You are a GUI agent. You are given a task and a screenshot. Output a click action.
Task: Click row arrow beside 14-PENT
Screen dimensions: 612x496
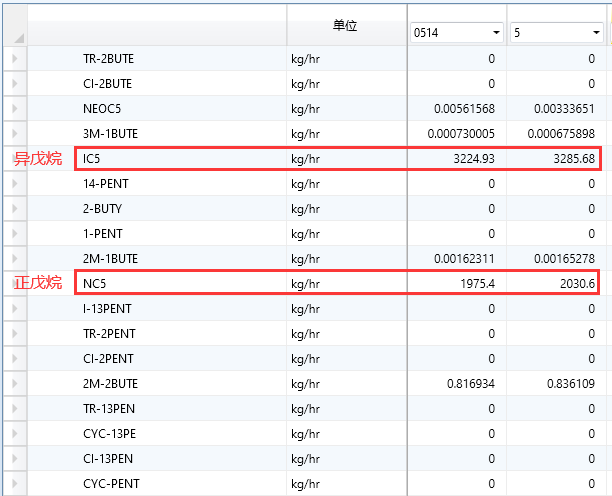click(14, 184)
